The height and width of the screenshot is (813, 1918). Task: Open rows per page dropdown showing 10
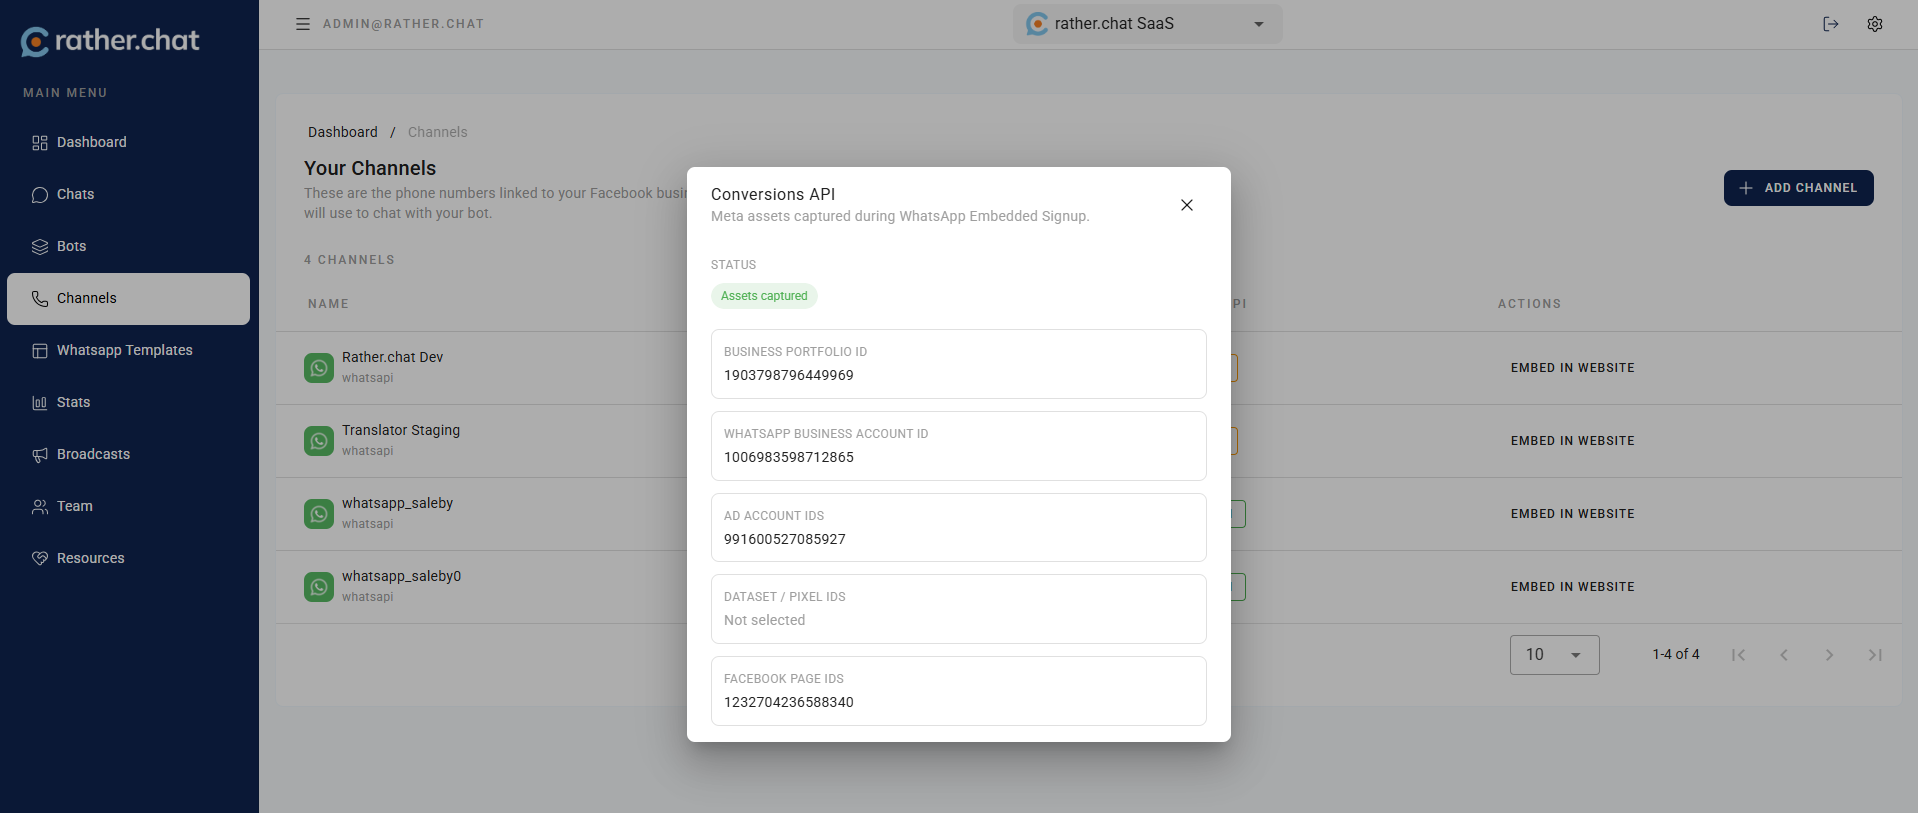1554,655
